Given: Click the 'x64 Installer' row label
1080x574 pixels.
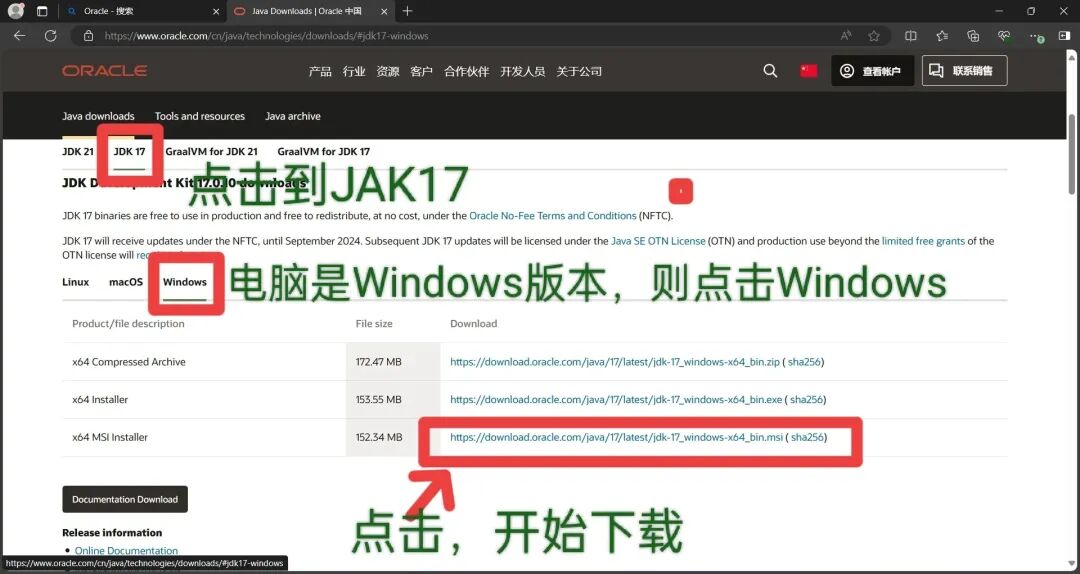Looking at the screenshot, I should (x=100, y=400).
